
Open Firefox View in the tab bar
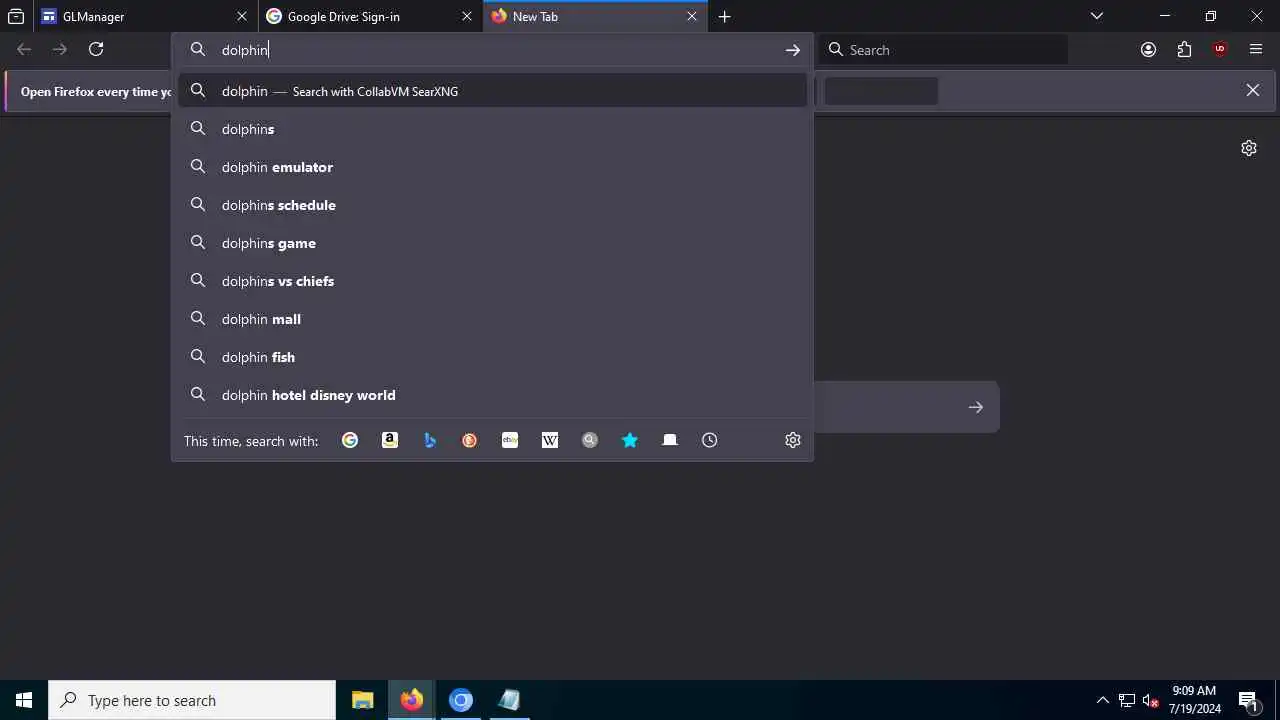tap(16, 16)
